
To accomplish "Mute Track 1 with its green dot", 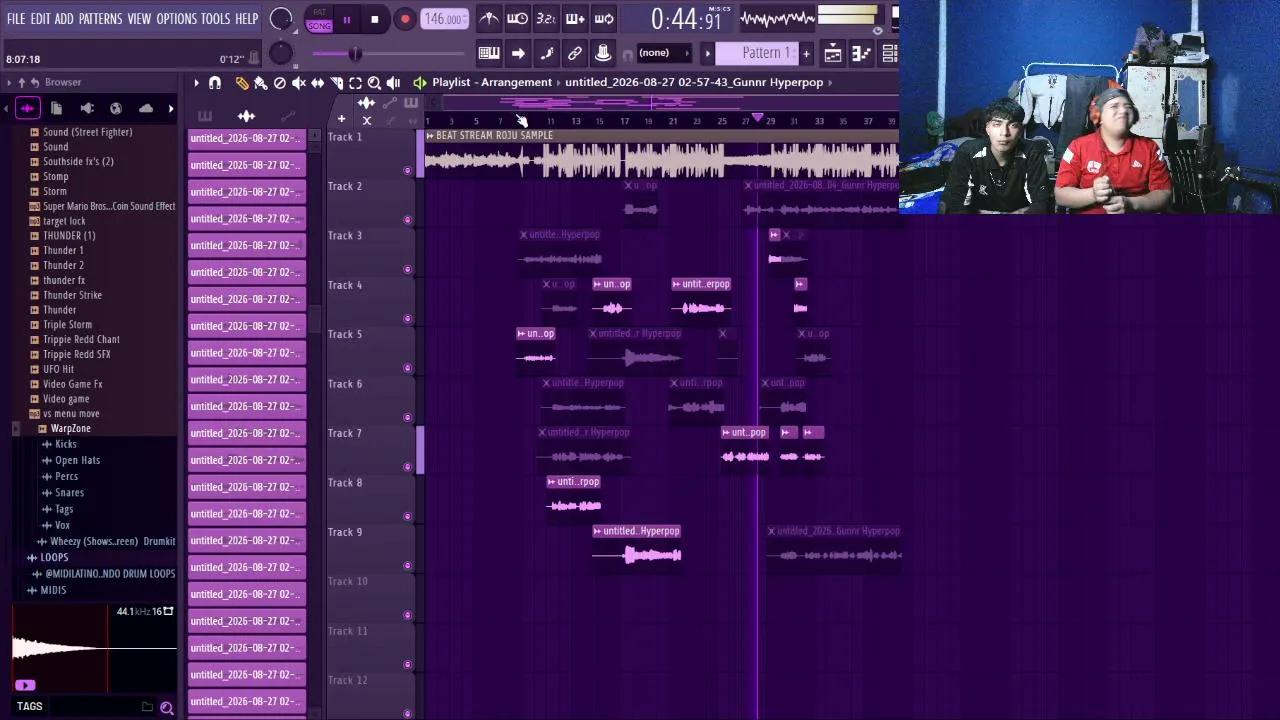I will (407, 171).
